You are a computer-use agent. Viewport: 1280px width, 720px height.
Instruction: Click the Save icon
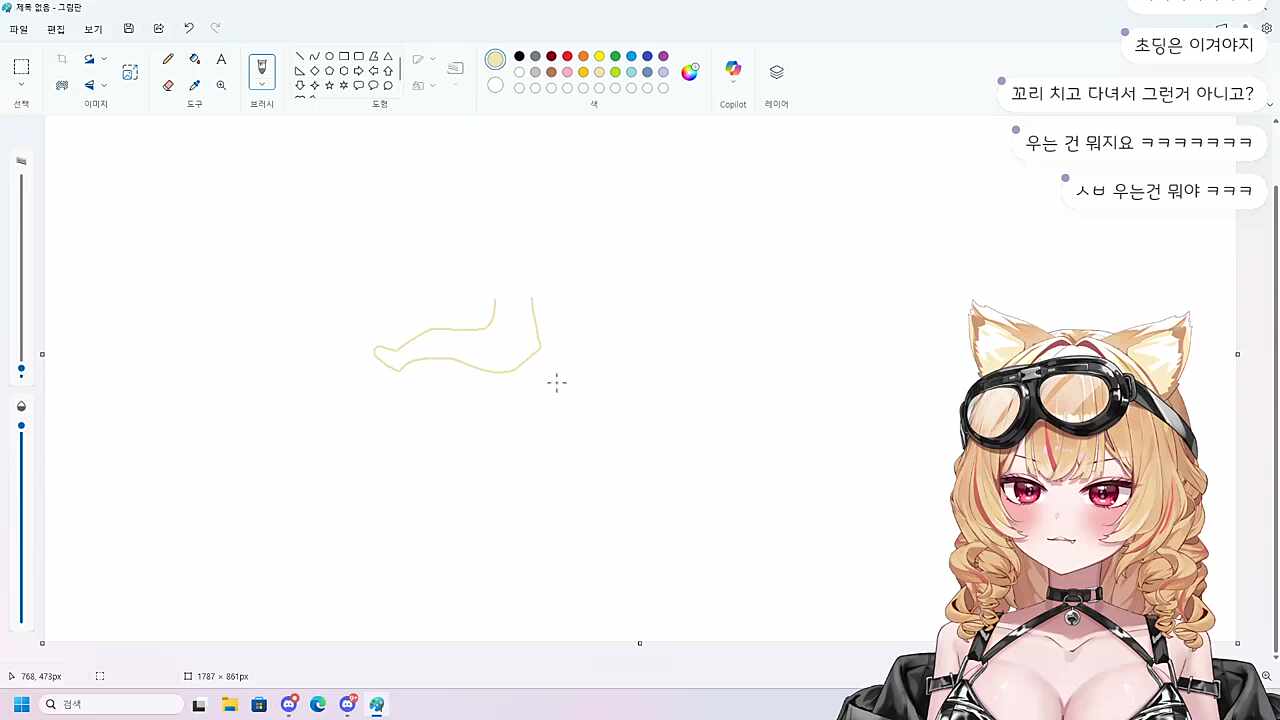129,29
